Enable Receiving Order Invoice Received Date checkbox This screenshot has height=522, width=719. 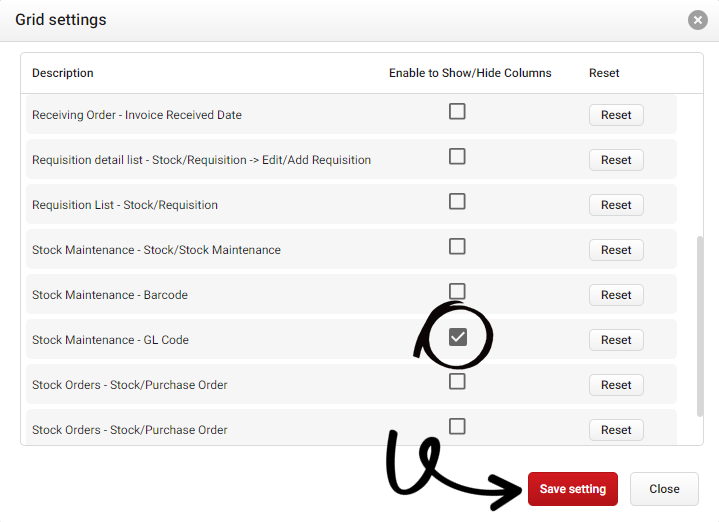click(457, 111)
